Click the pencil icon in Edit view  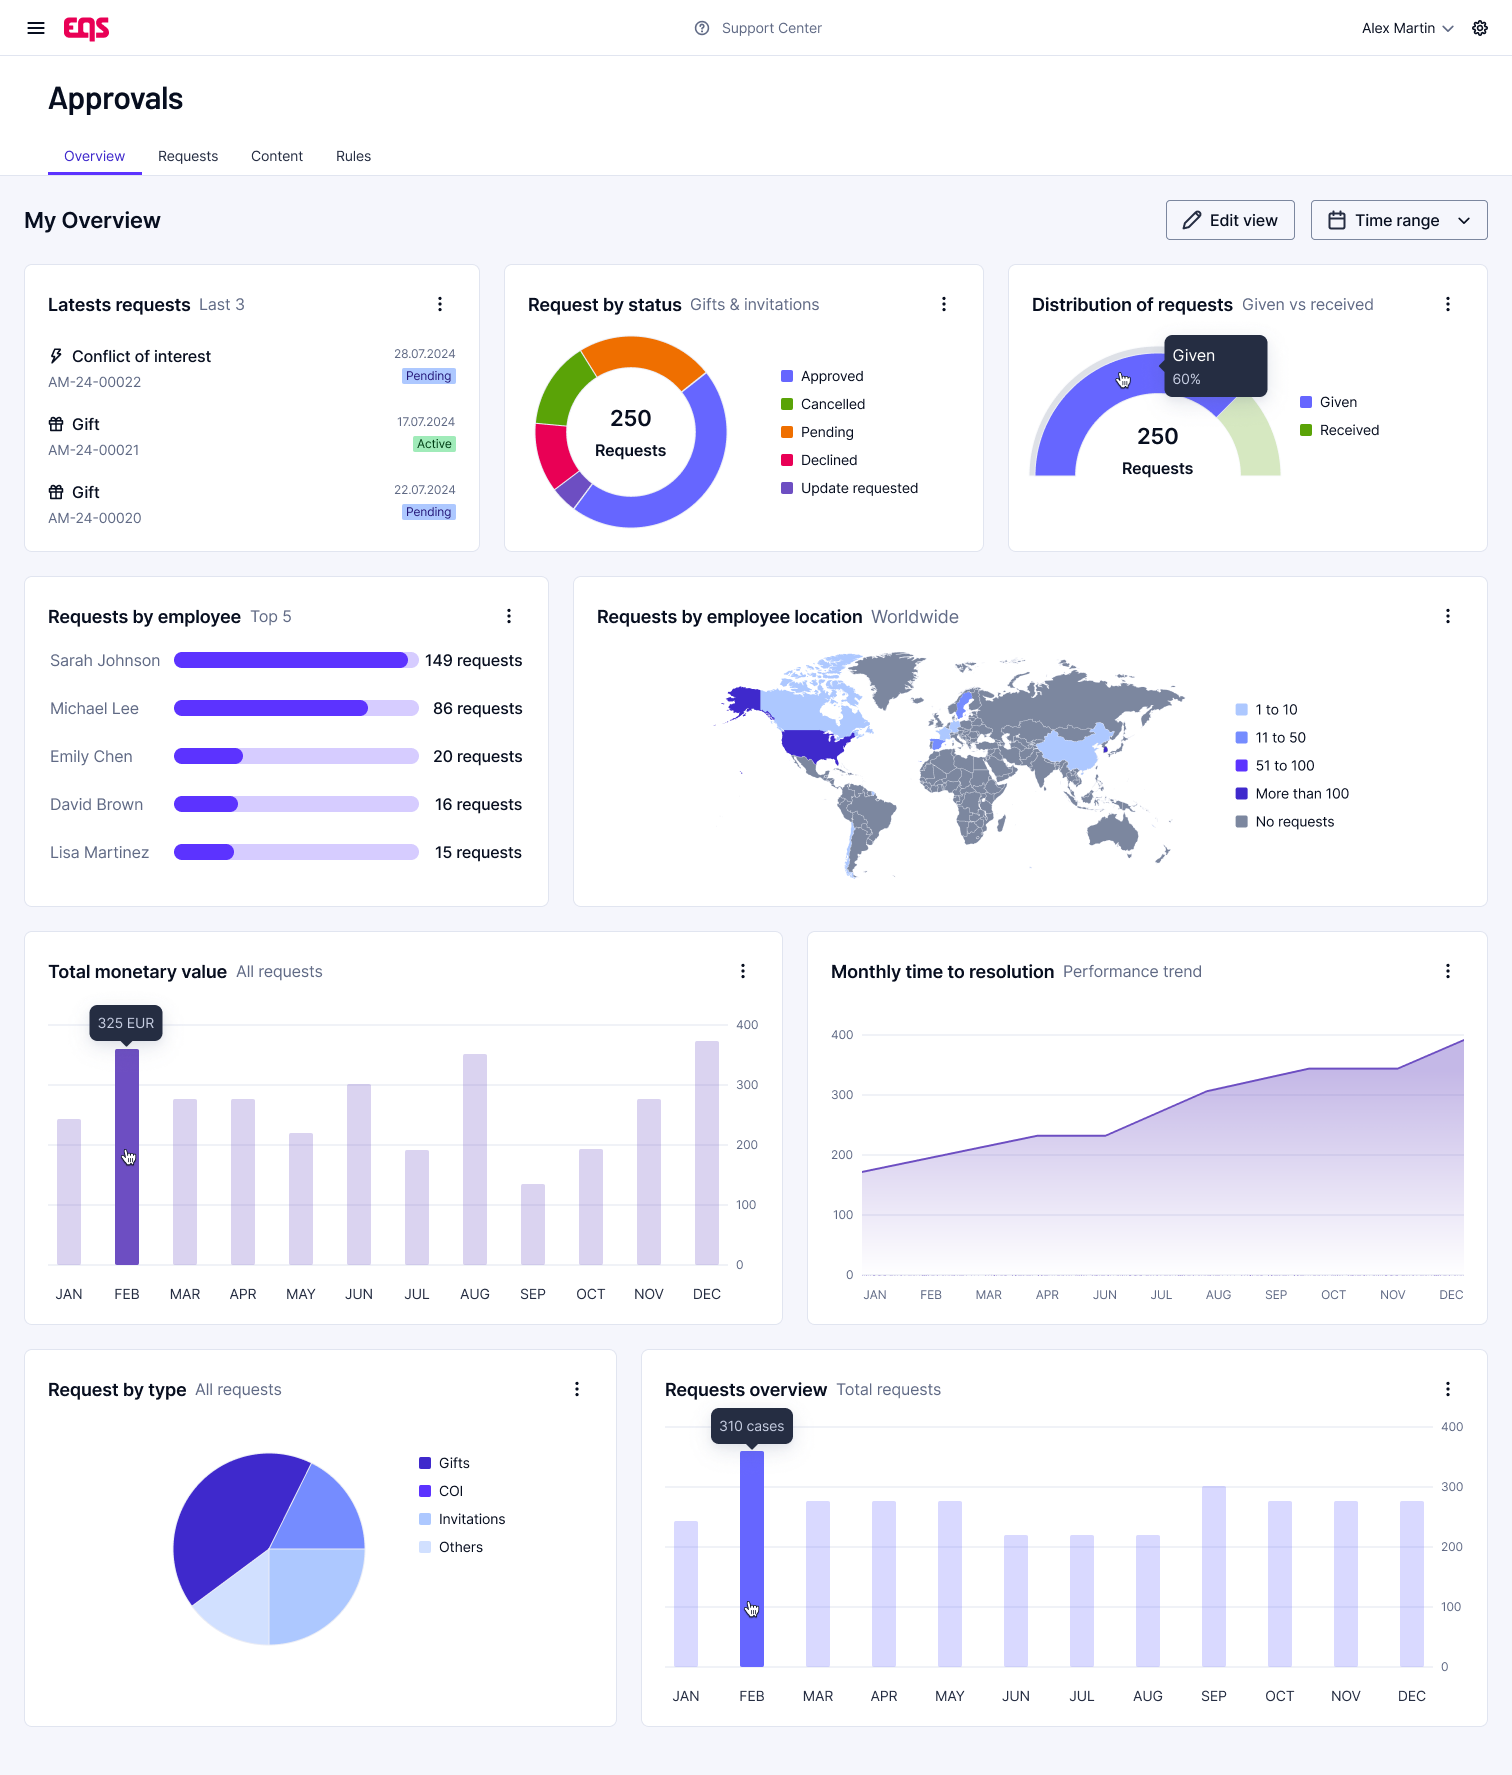pos(1192,220)
